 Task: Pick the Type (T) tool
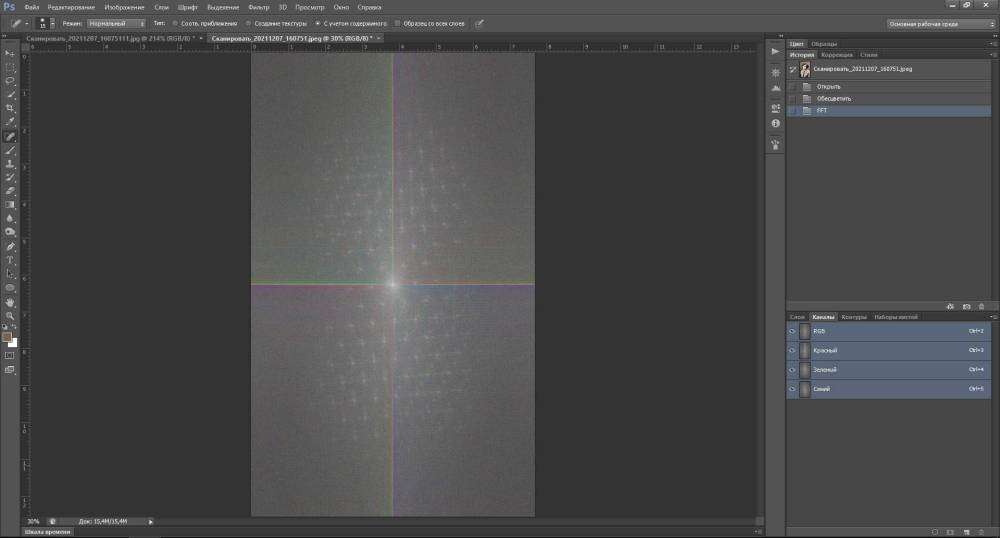[10, 259]
